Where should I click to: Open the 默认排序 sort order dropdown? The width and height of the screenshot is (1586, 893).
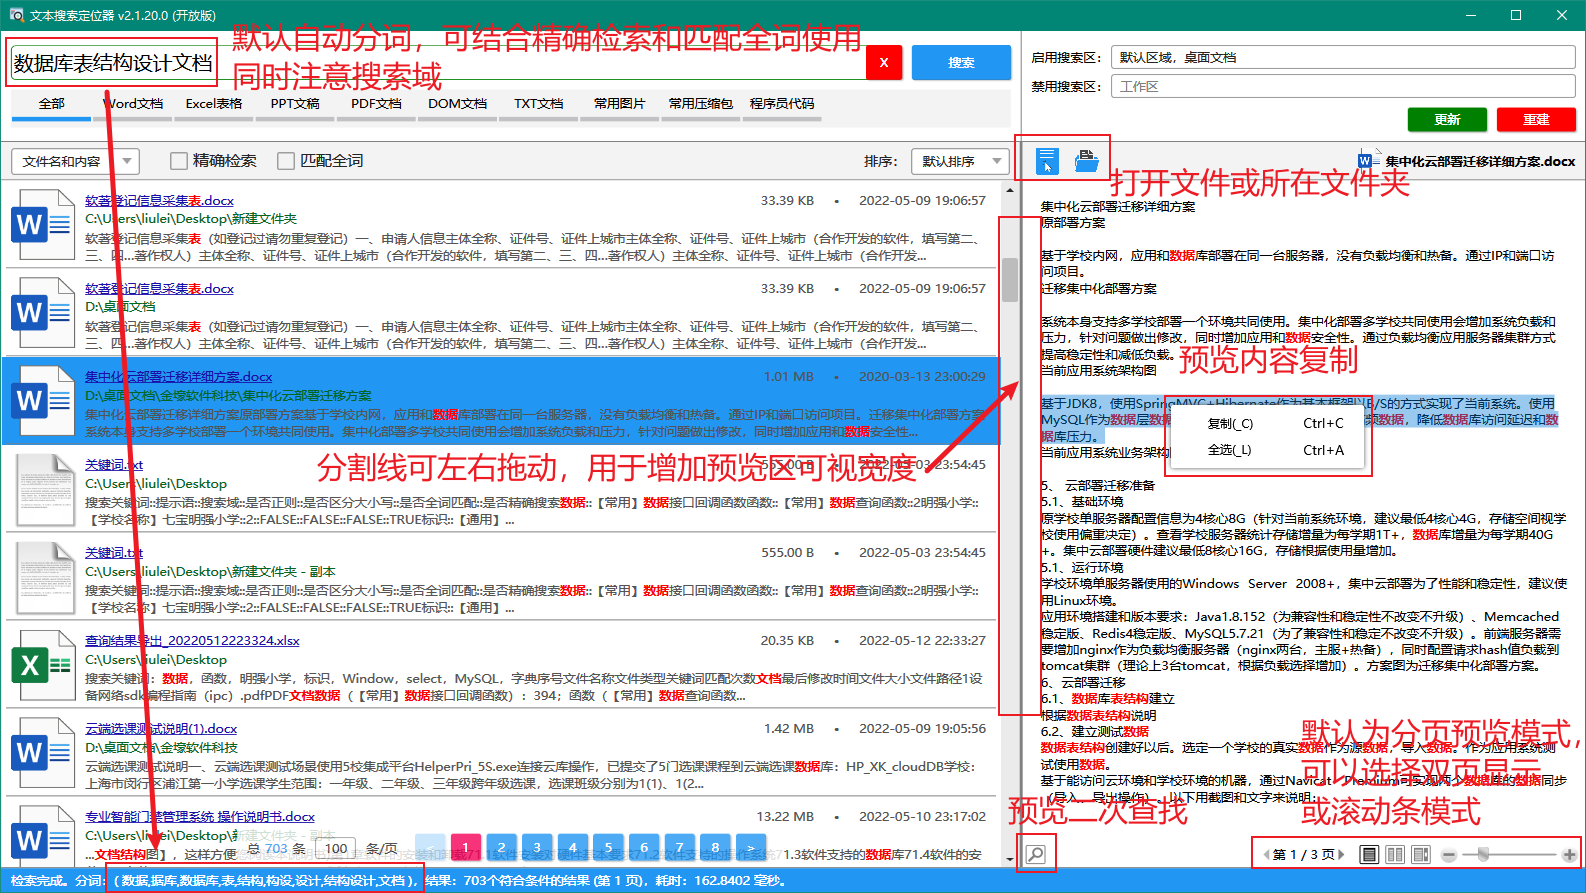[960, 161]
